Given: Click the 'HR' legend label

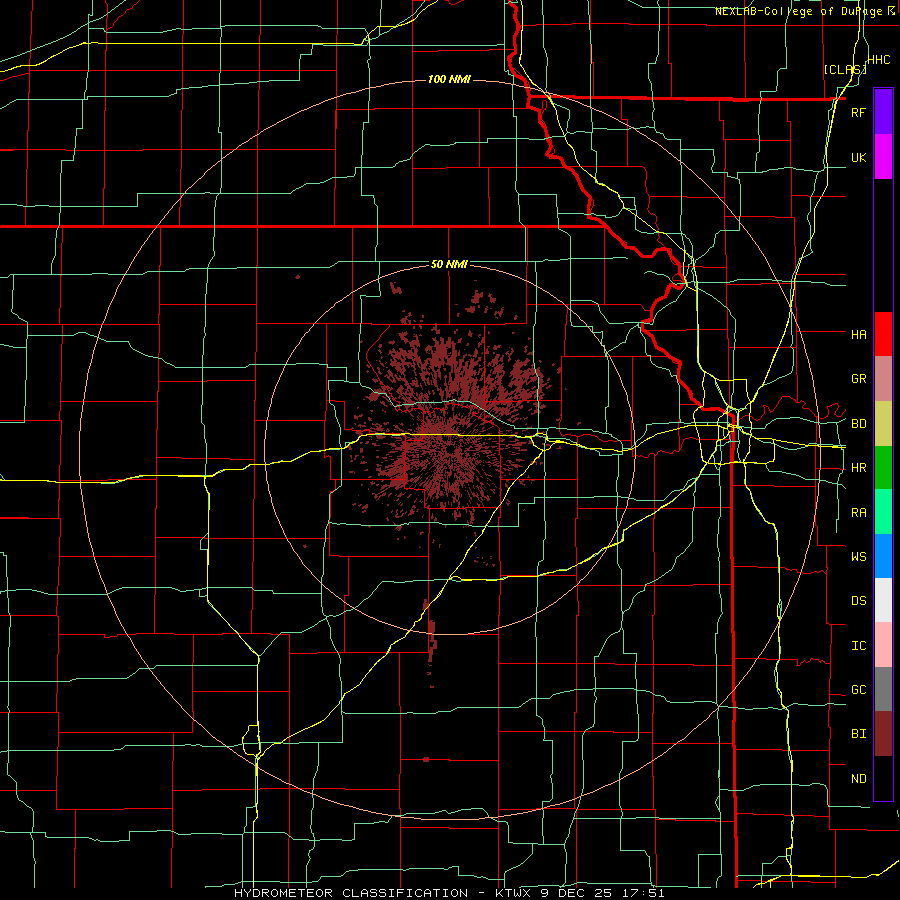Looking at the screenshot, I should click(858, 468).
